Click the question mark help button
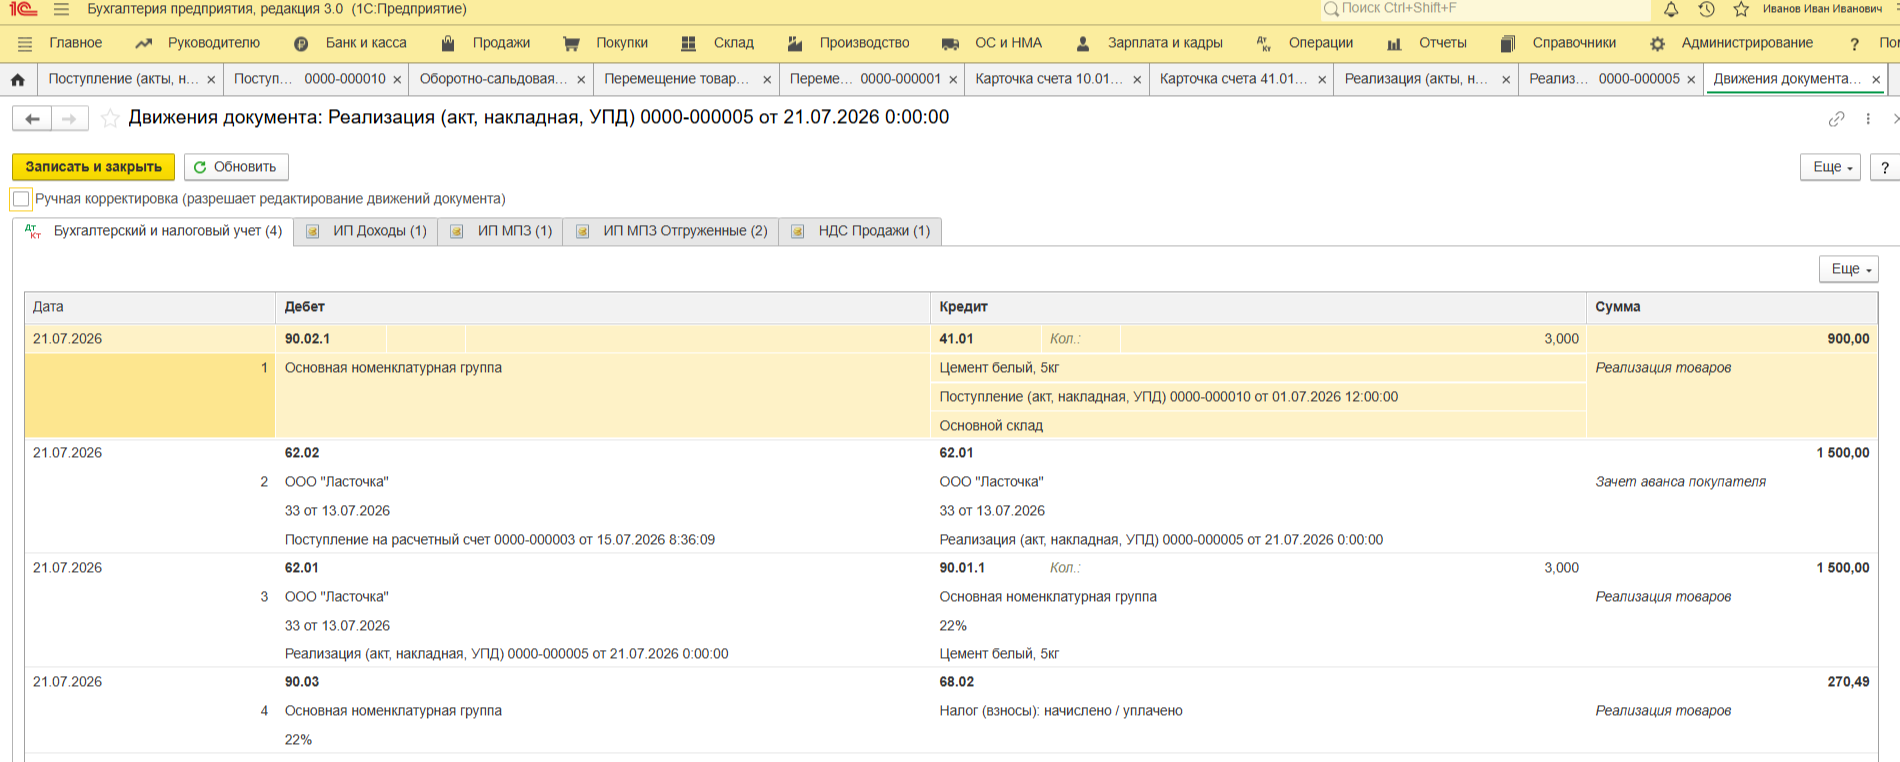1900x762 pixels. tap(1885, 167)
